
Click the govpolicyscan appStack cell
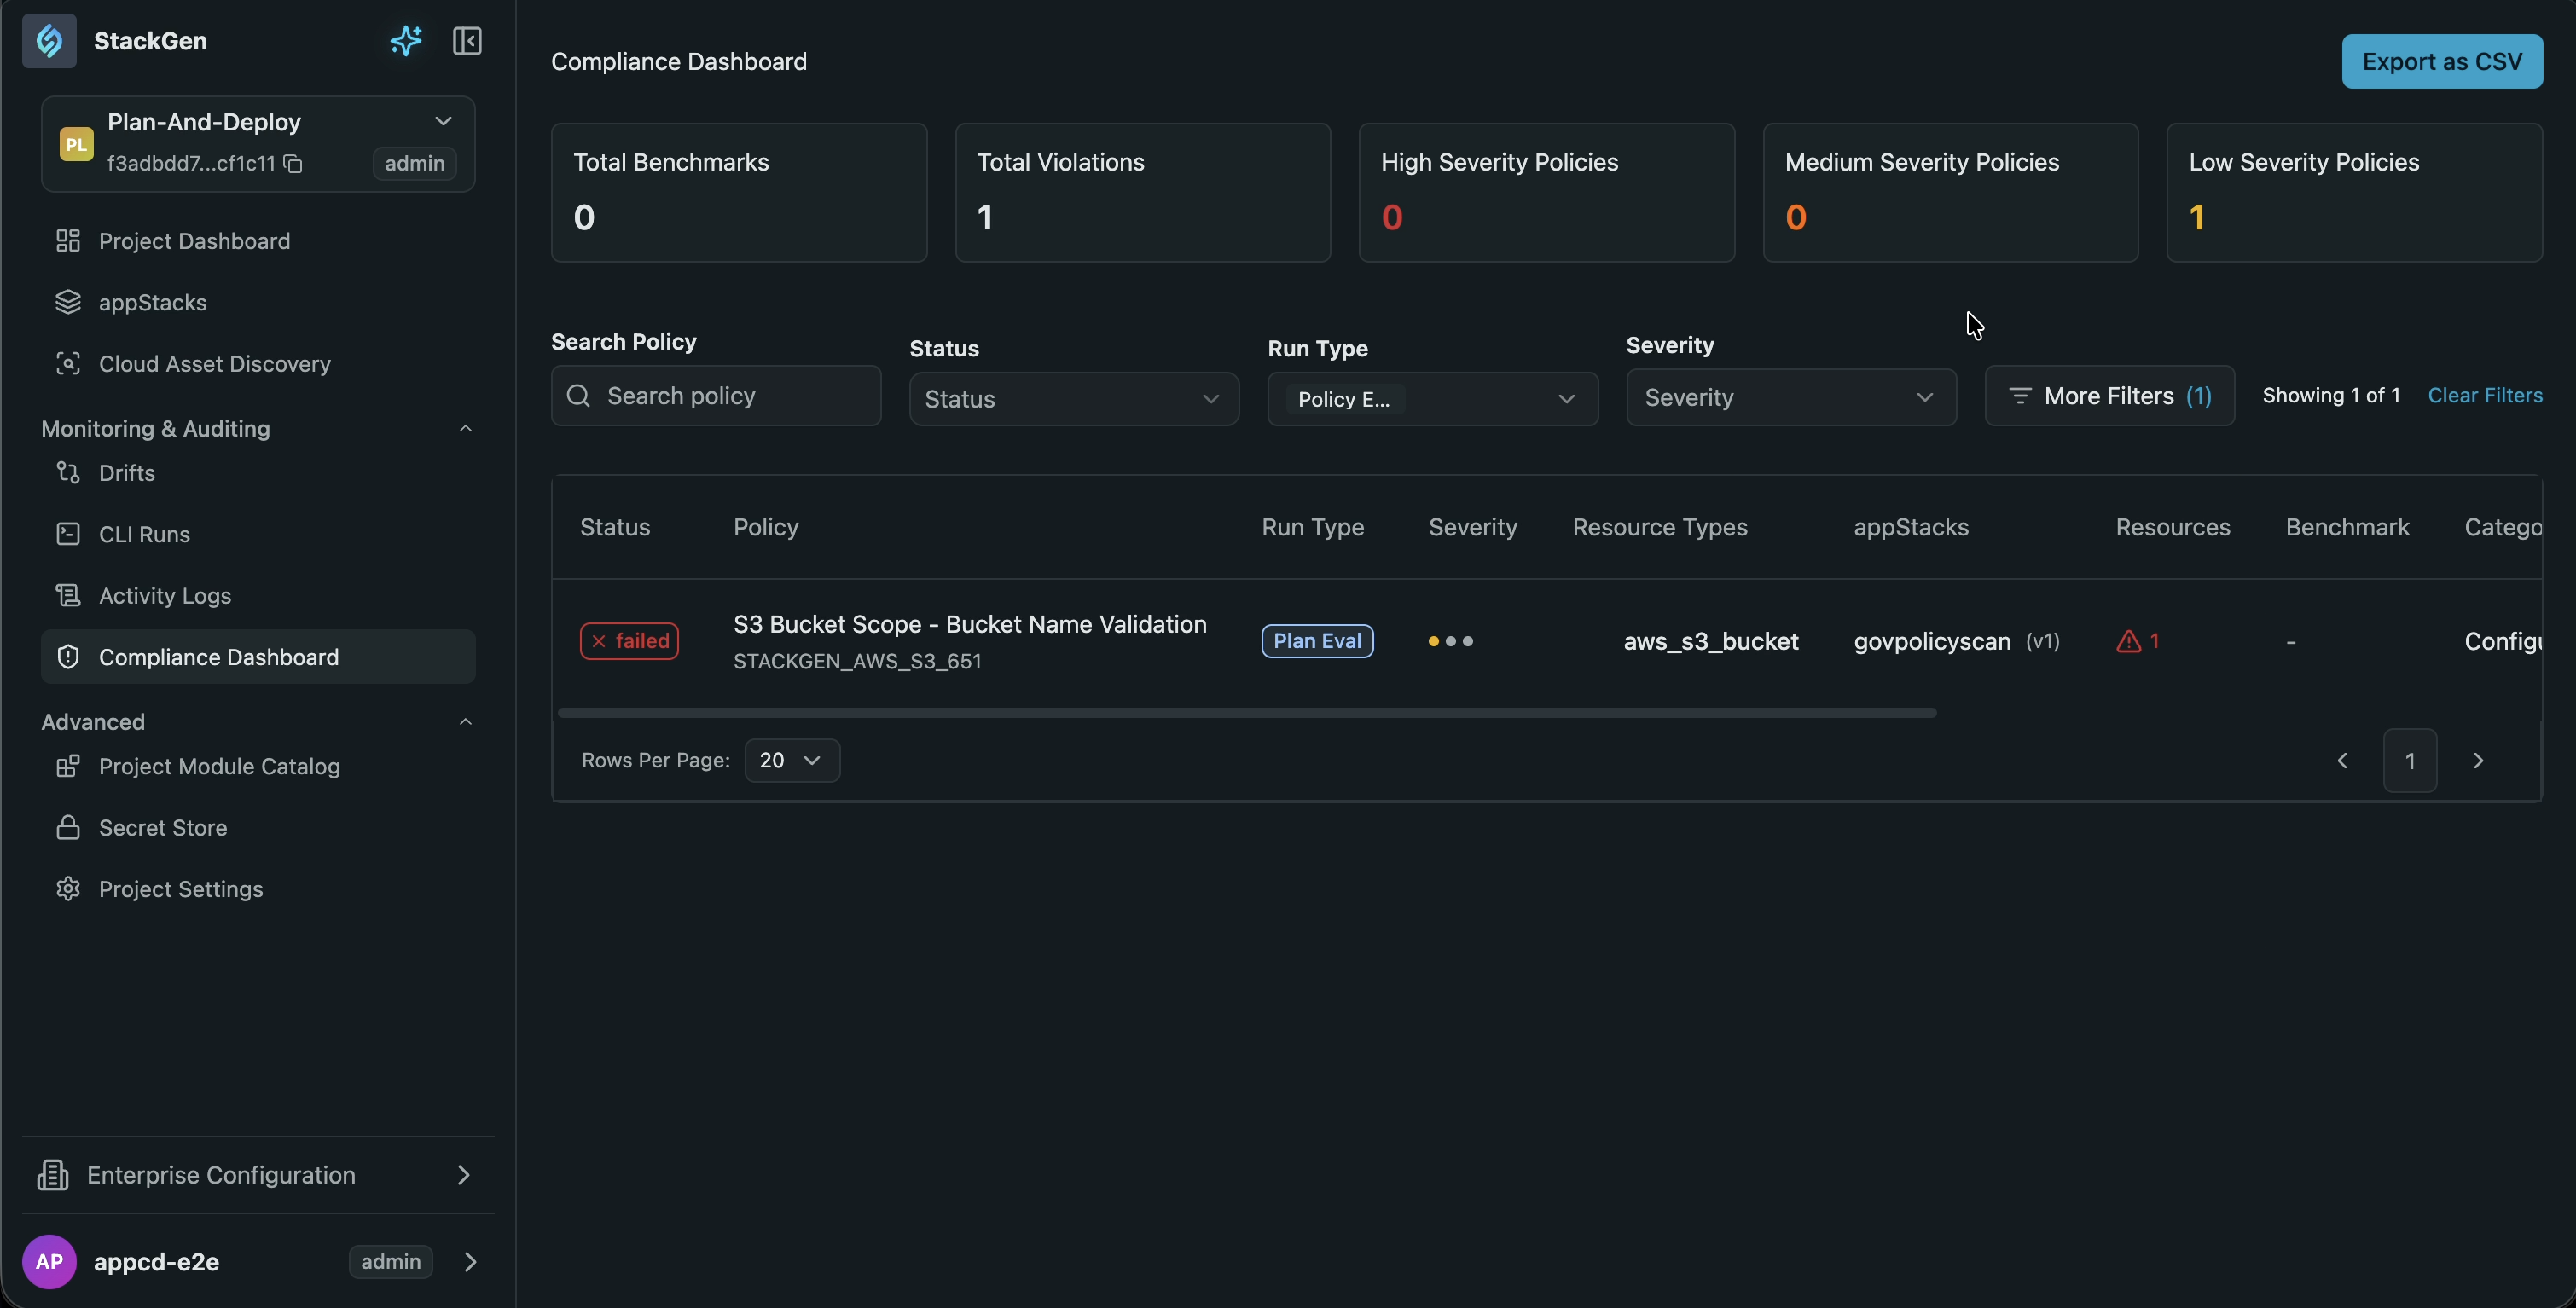1956,642
